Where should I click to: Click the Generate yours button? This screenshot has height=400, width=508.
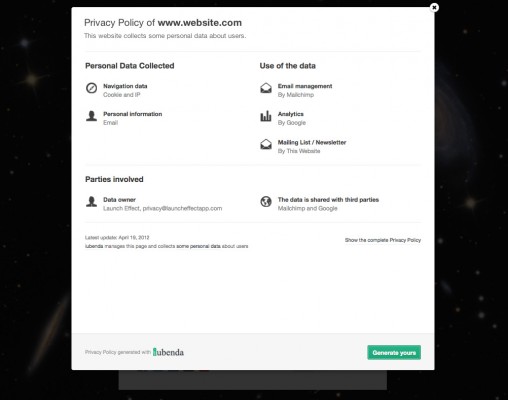click(394, 352)
